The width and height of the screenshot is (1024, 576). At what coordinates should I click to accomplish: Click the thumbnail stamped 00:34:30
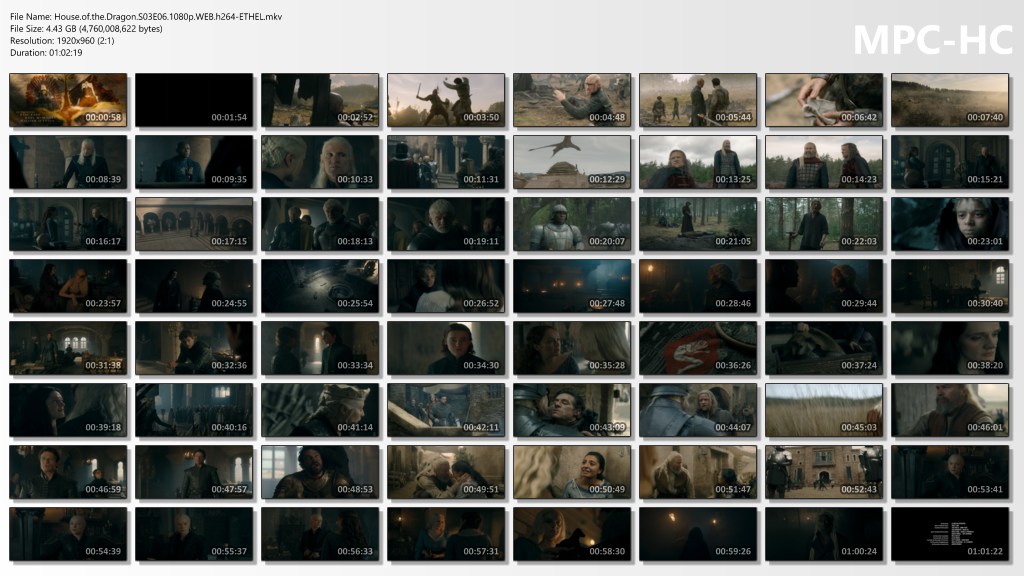click(x=446, y=348)
